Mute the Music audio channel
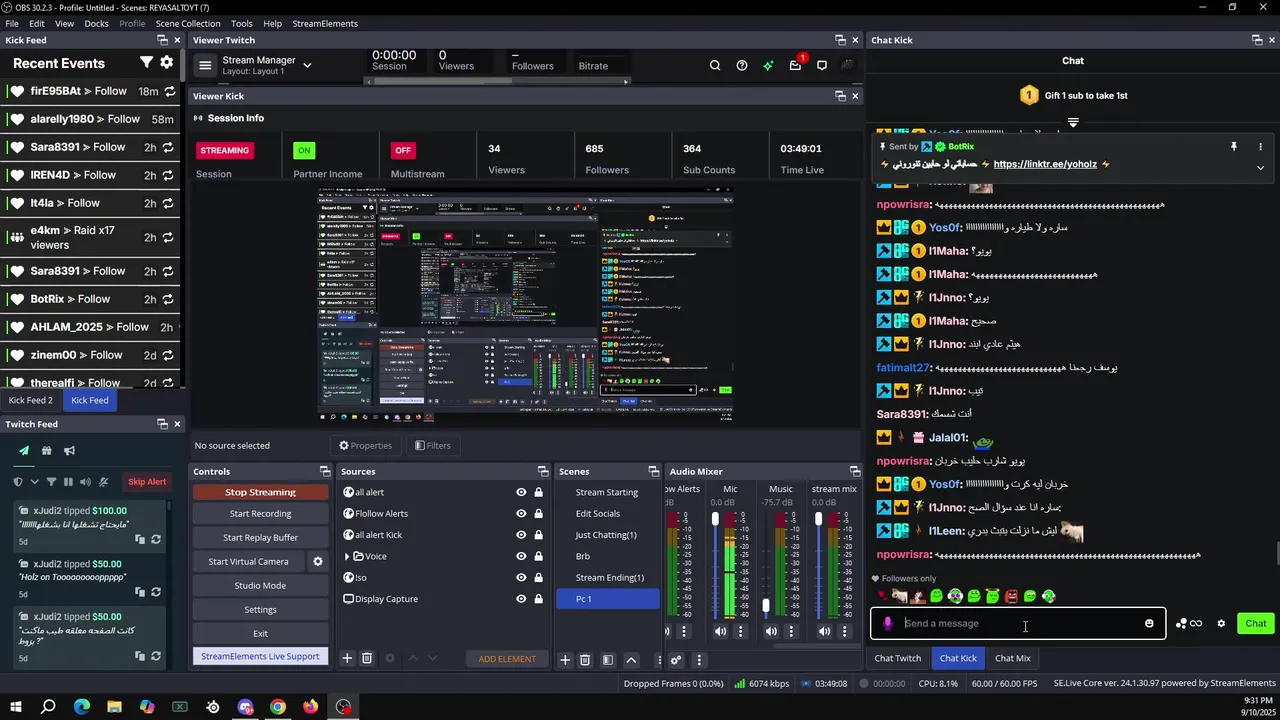 click(771, 631)
